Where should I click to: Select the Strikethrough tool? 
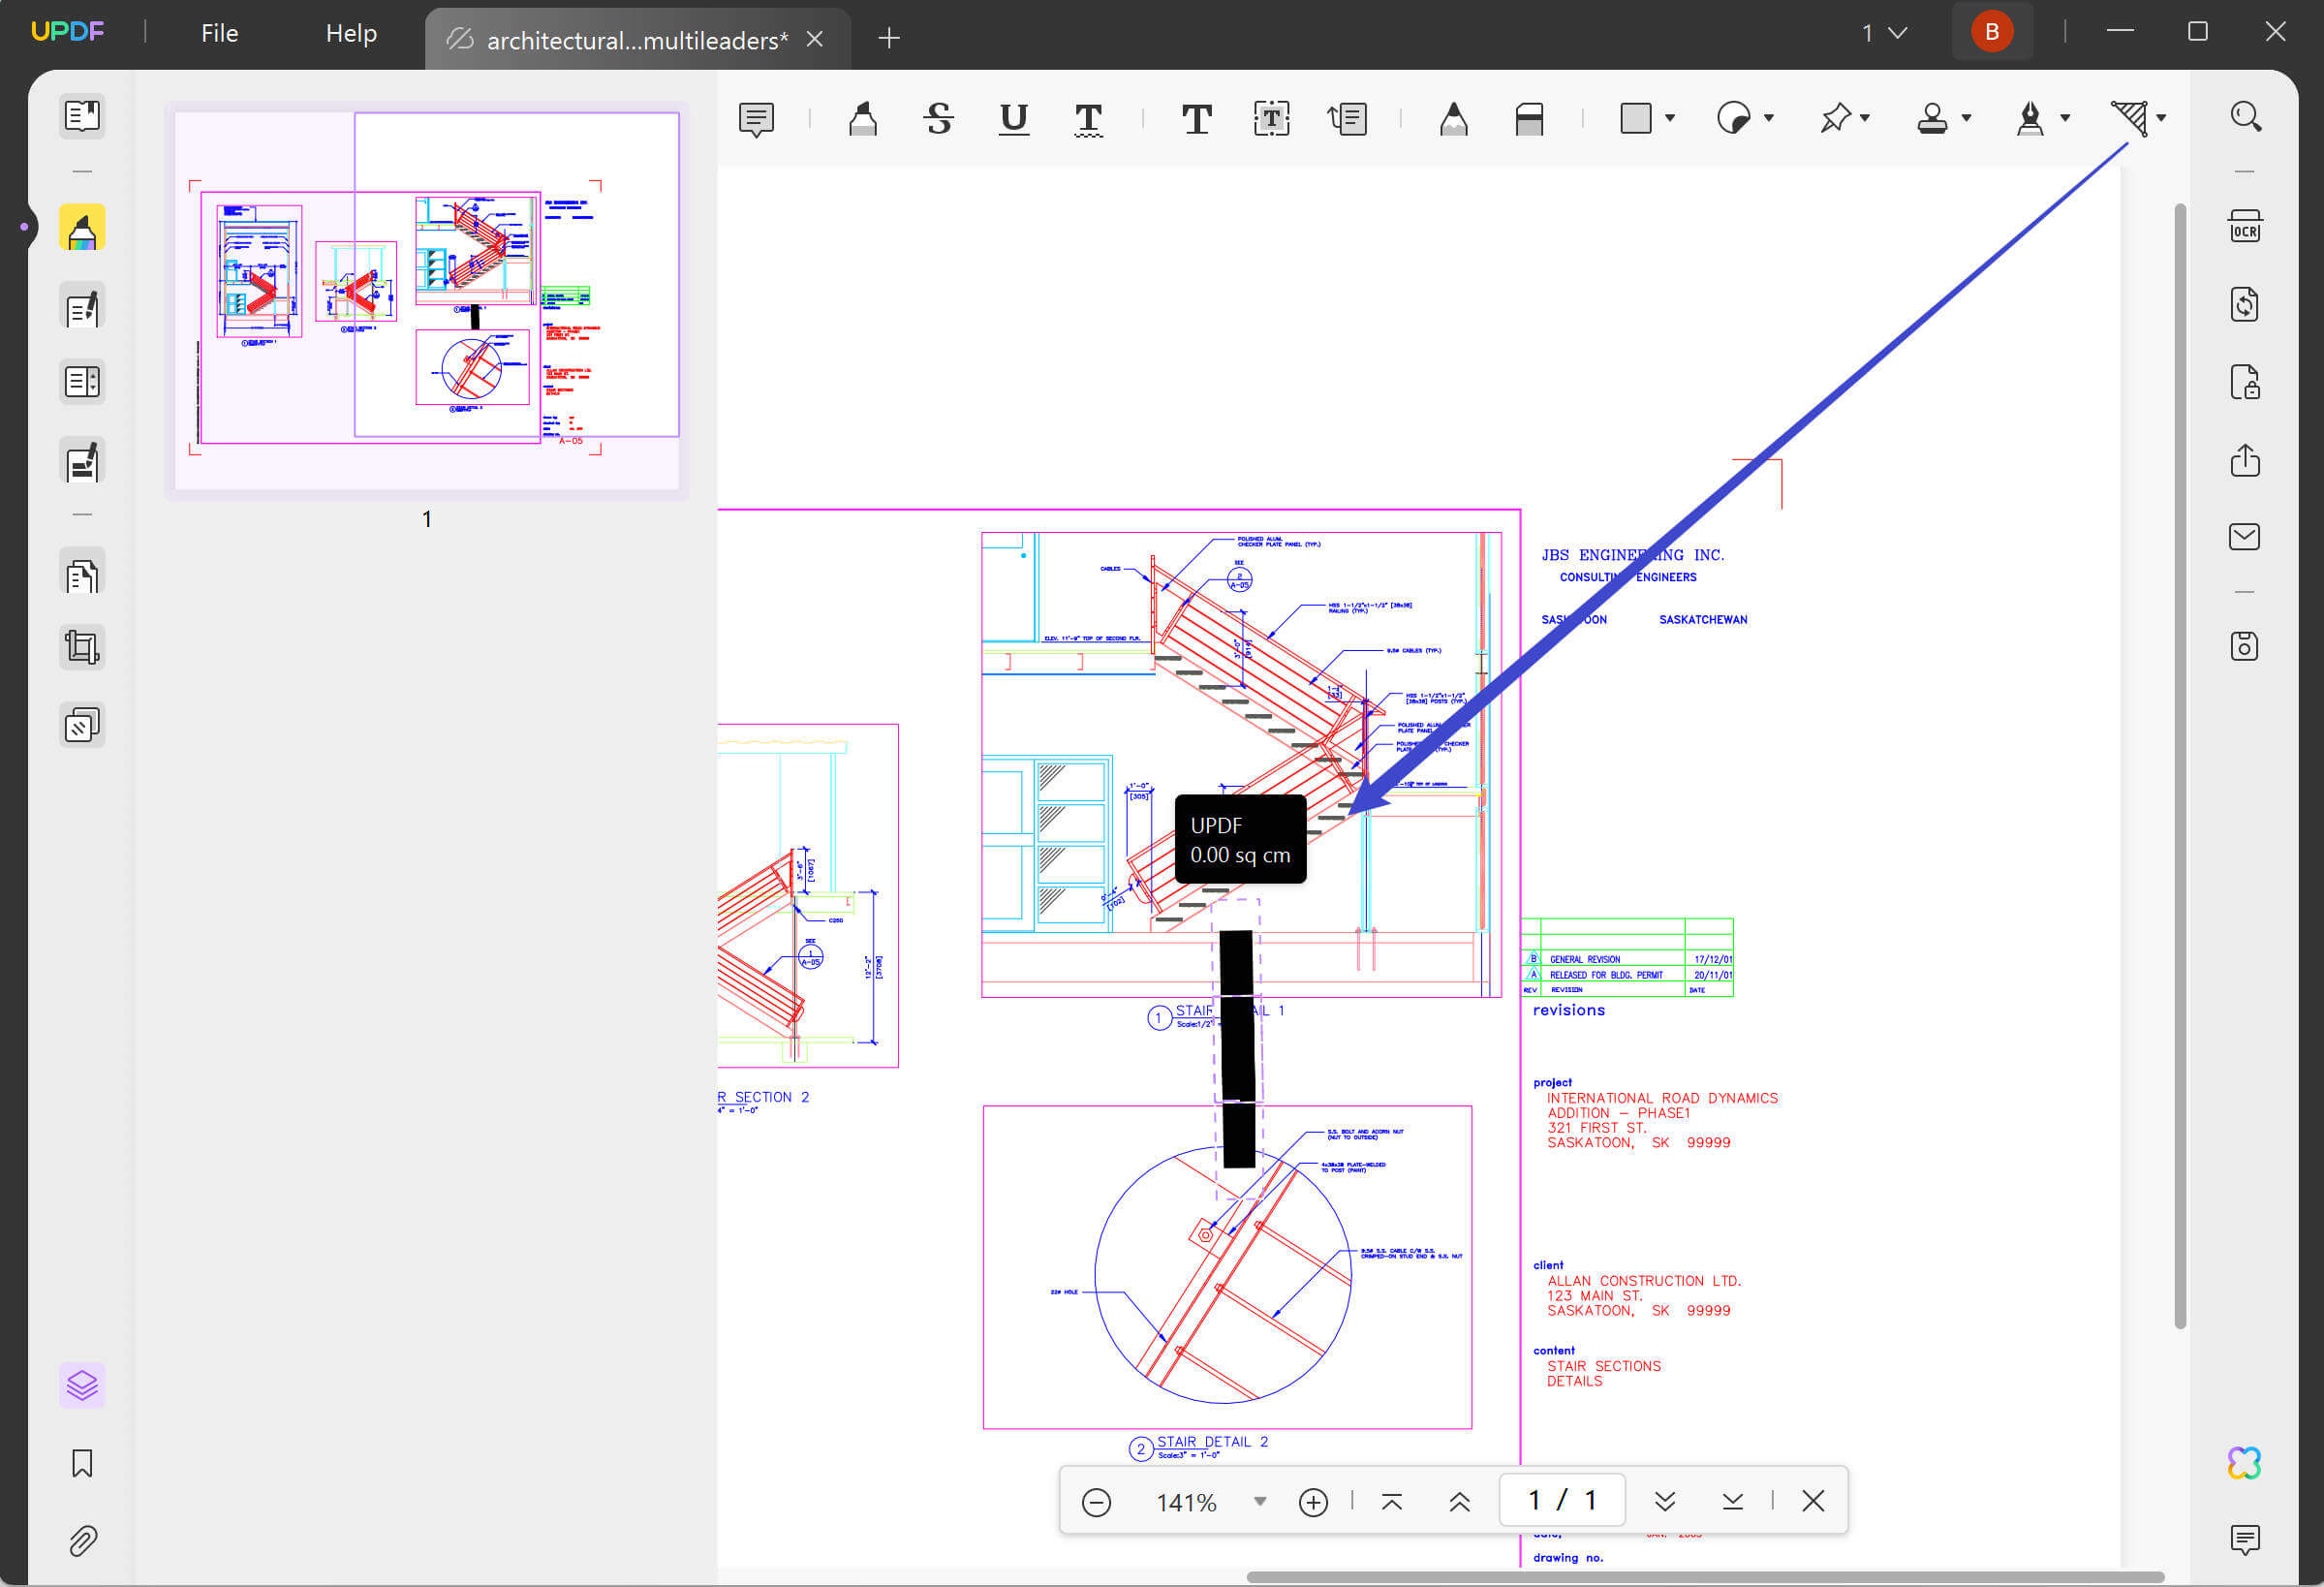coord(938,119)
